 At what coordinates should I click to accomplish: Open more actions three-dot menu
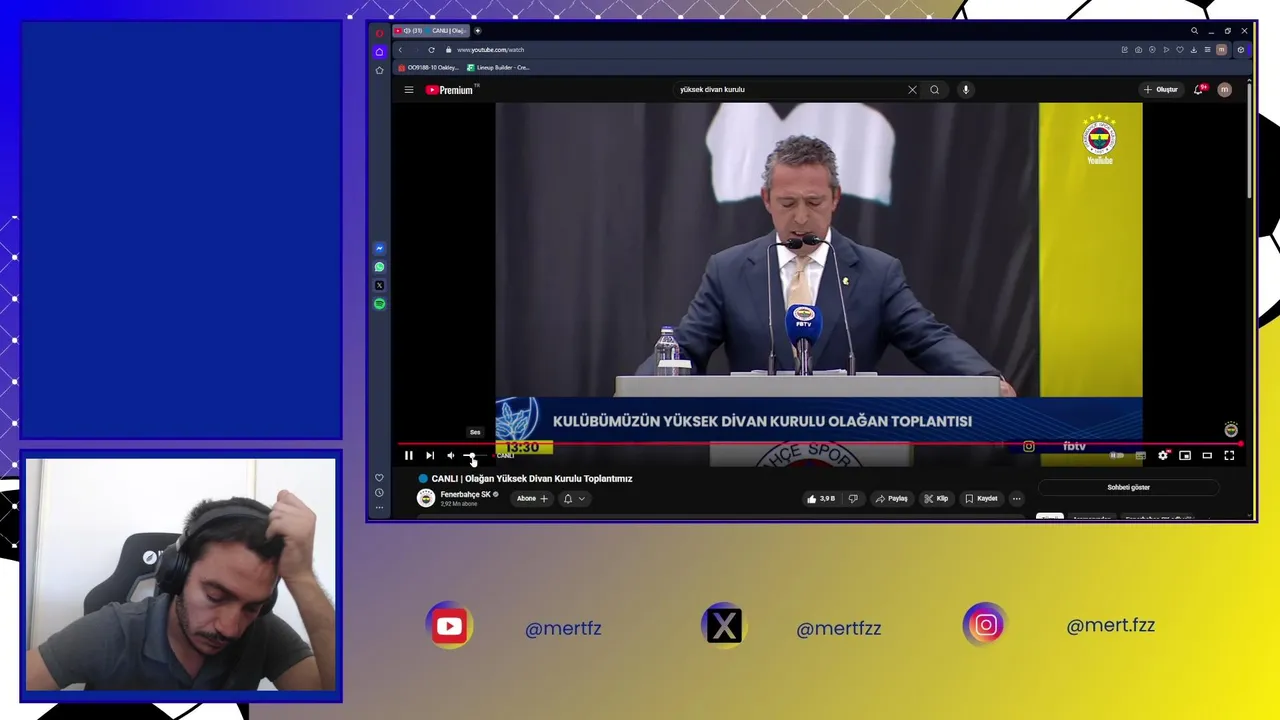click(1017, 498)
